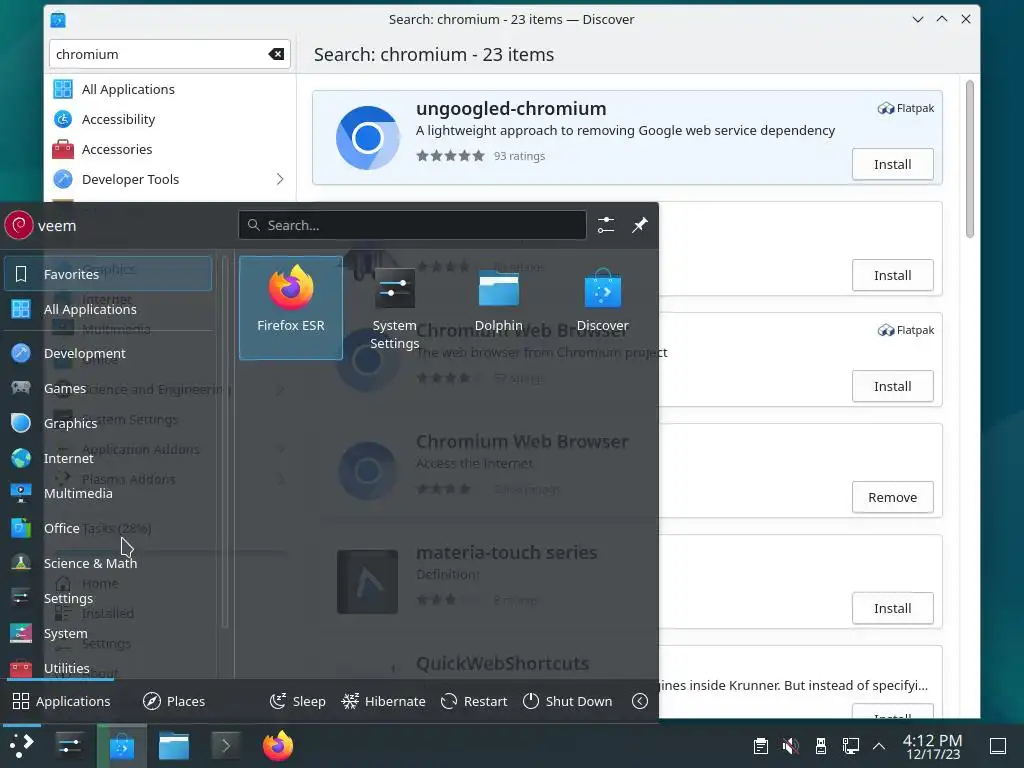
Task: Open System Settings from Favorites grid
Action: [394, 307]
